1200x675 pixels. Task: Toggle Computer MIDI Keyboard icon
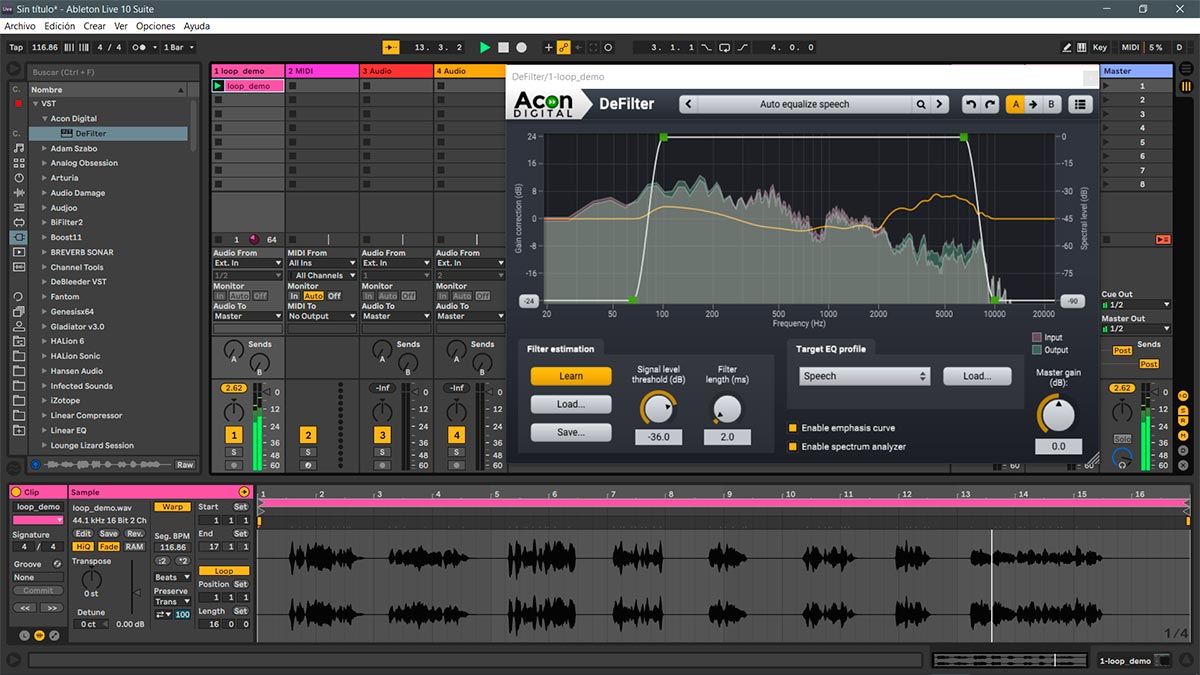pyautogui.click(x=1083, y=47)
